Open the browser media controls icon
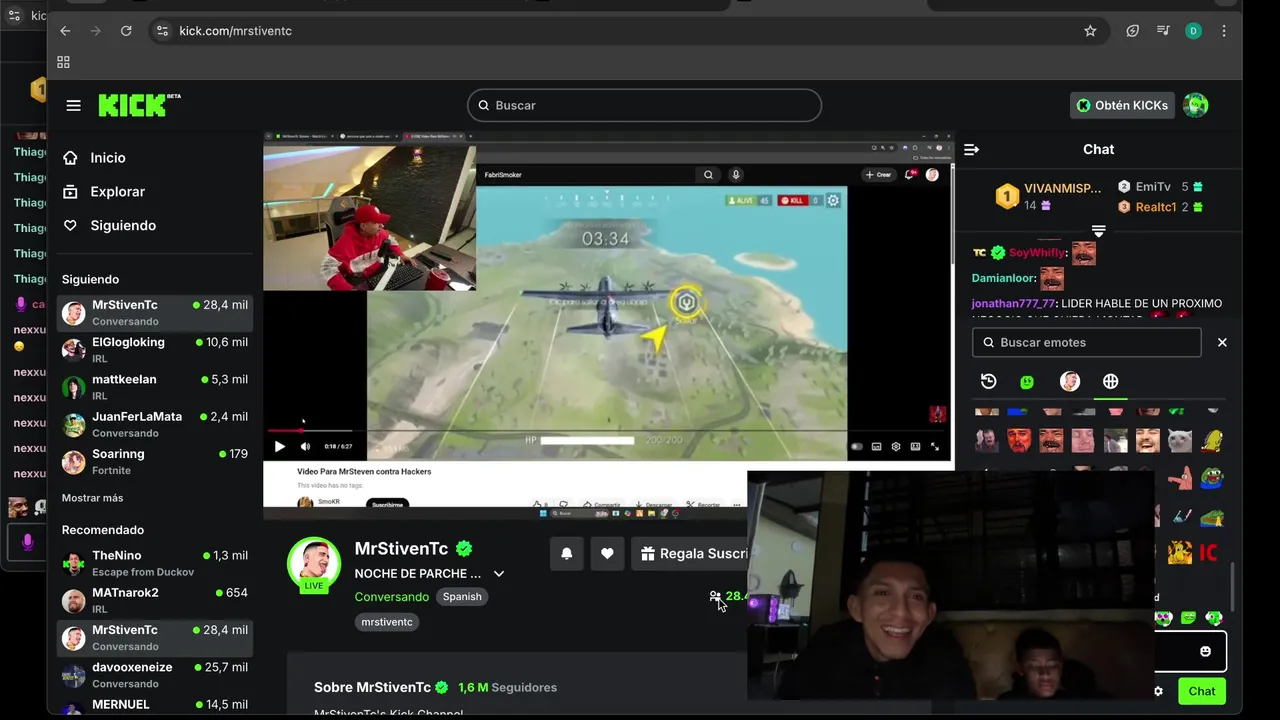This screenshot has width=1280, height=720. point(1163,31)
